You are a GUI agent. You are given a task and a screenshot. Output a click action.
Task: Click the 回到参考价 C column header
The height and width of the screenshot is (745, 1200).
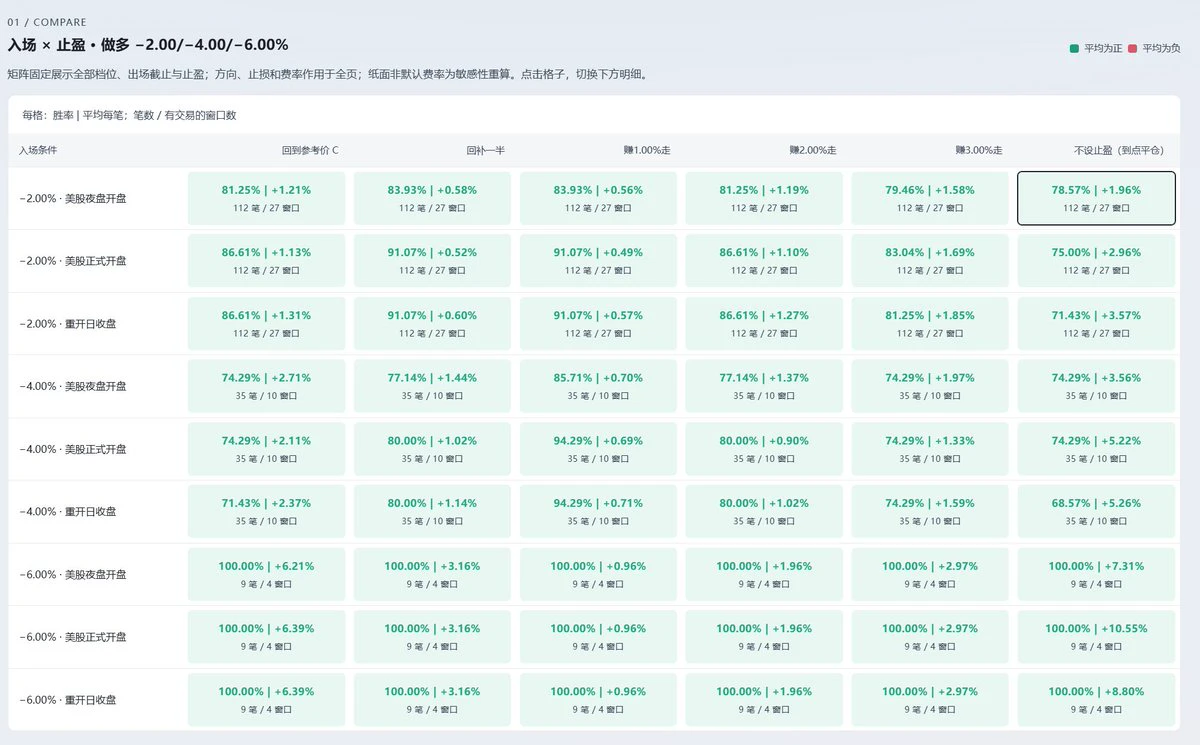[310, 150]
